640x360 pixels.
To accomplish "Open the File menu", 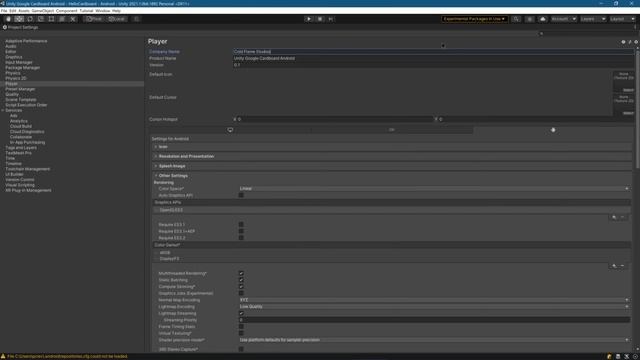I will (x=4, y=11).
